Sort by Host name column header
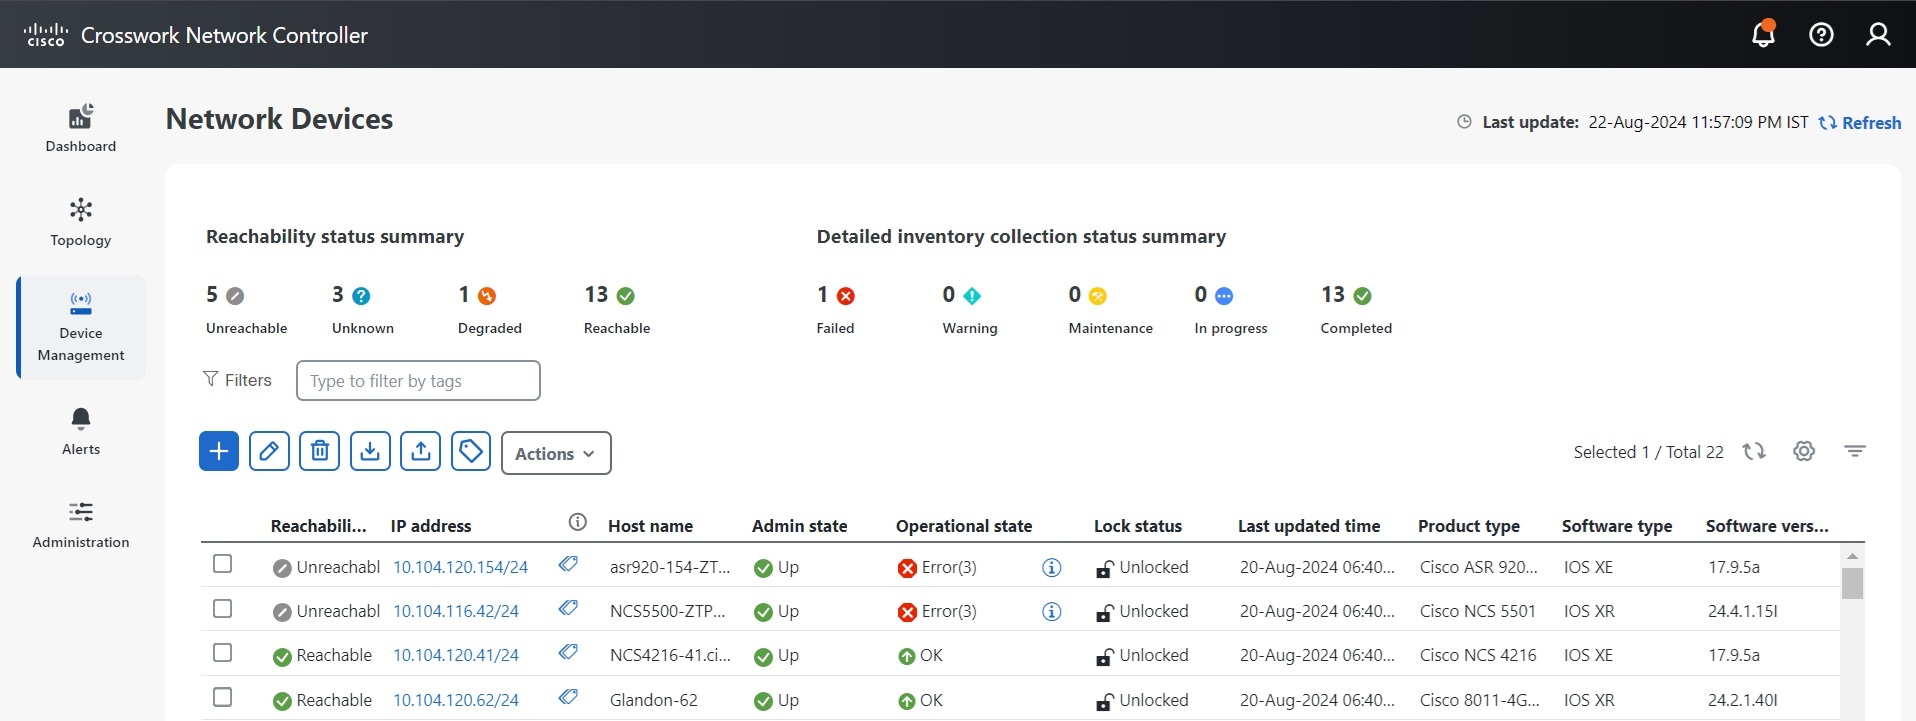Image resolution: width=1916 pixels, height=721 pixels. pos(650,526)
